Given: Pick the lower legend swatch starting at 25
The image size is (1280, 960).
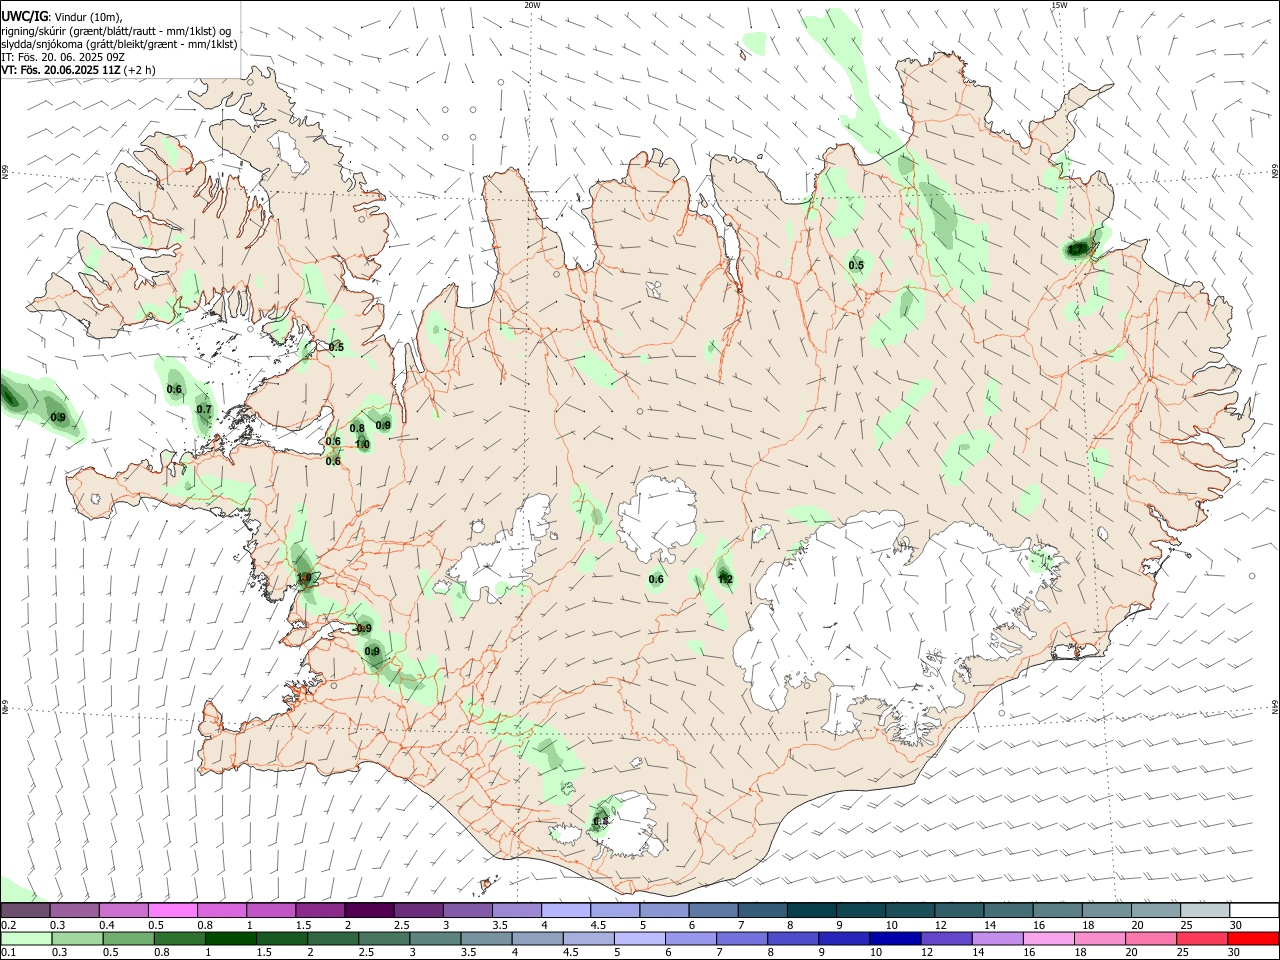Looking at the screenshot, I should pyautogui.click(x=1201, y=939).
